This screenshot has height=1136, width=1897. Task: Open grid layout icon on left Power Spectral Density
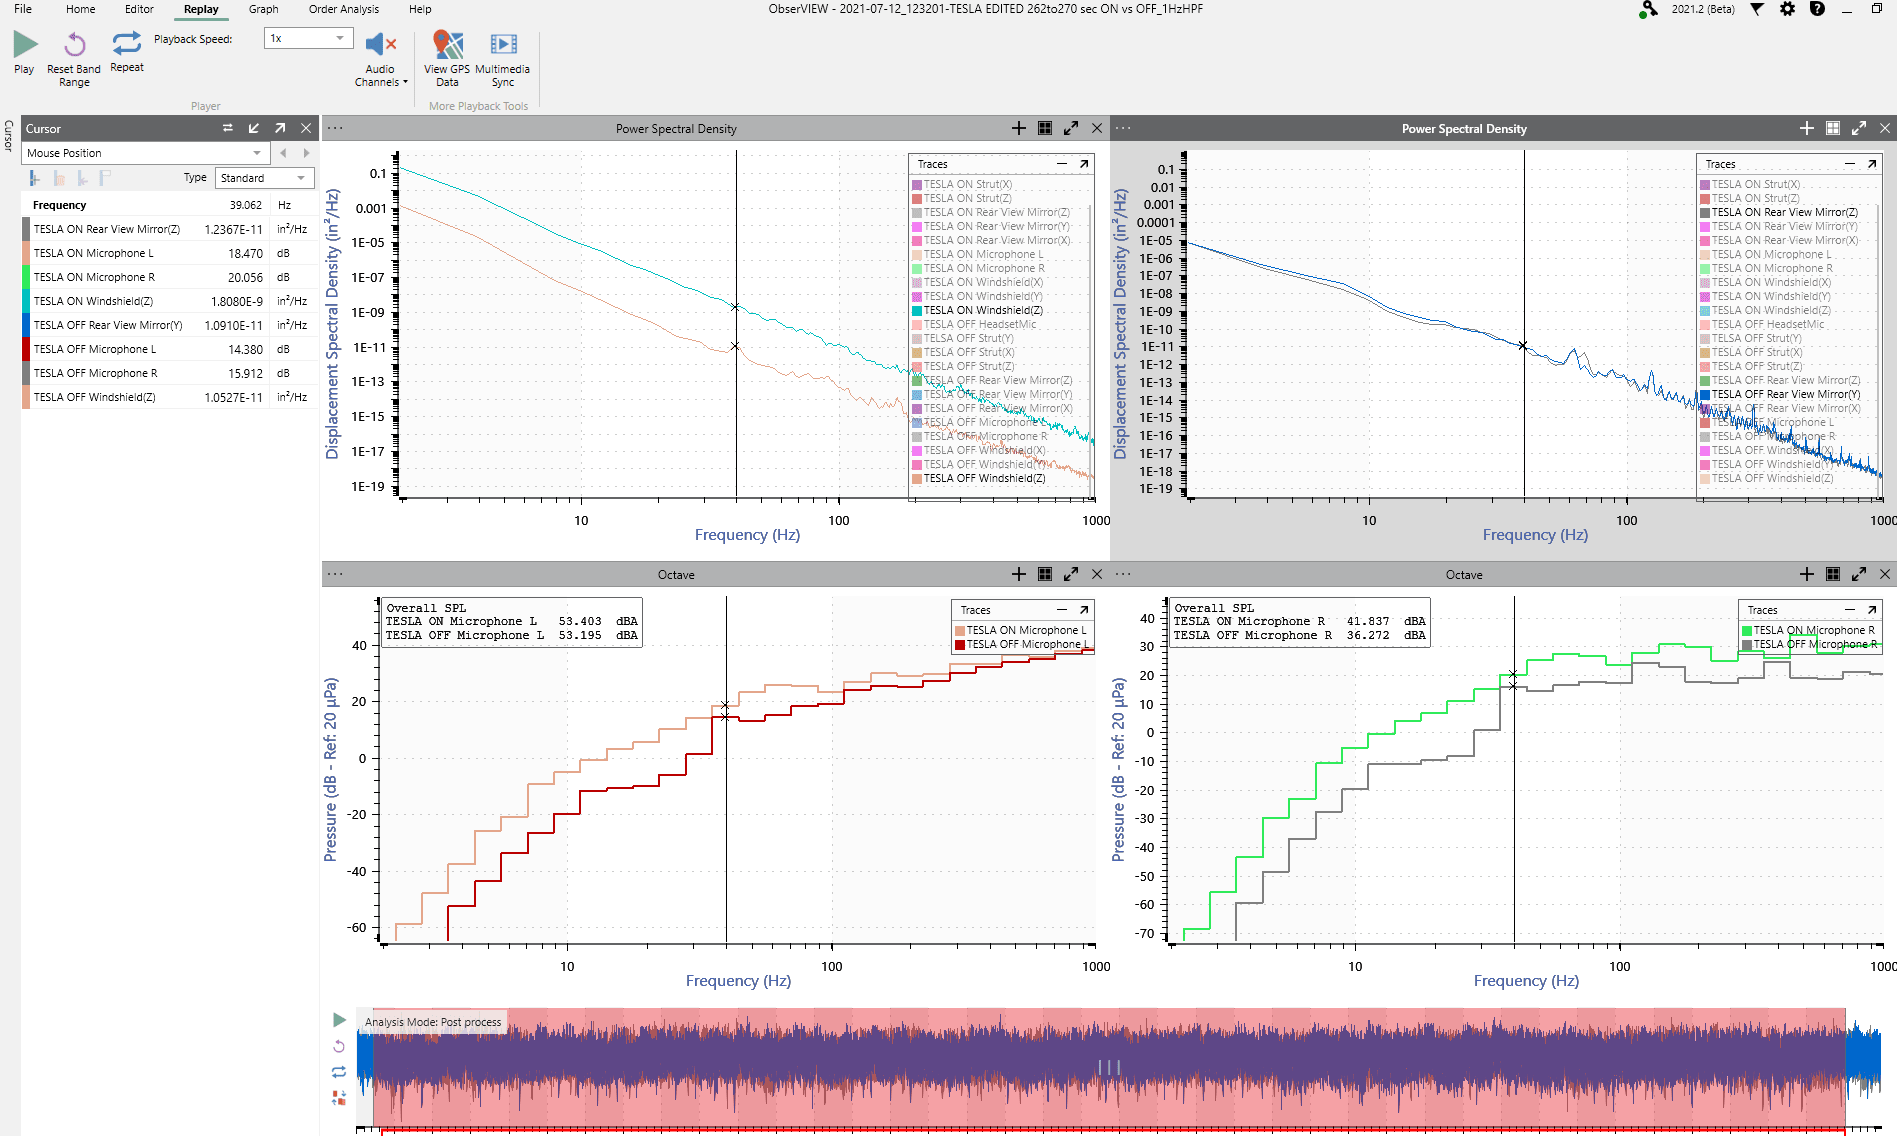1045,128
